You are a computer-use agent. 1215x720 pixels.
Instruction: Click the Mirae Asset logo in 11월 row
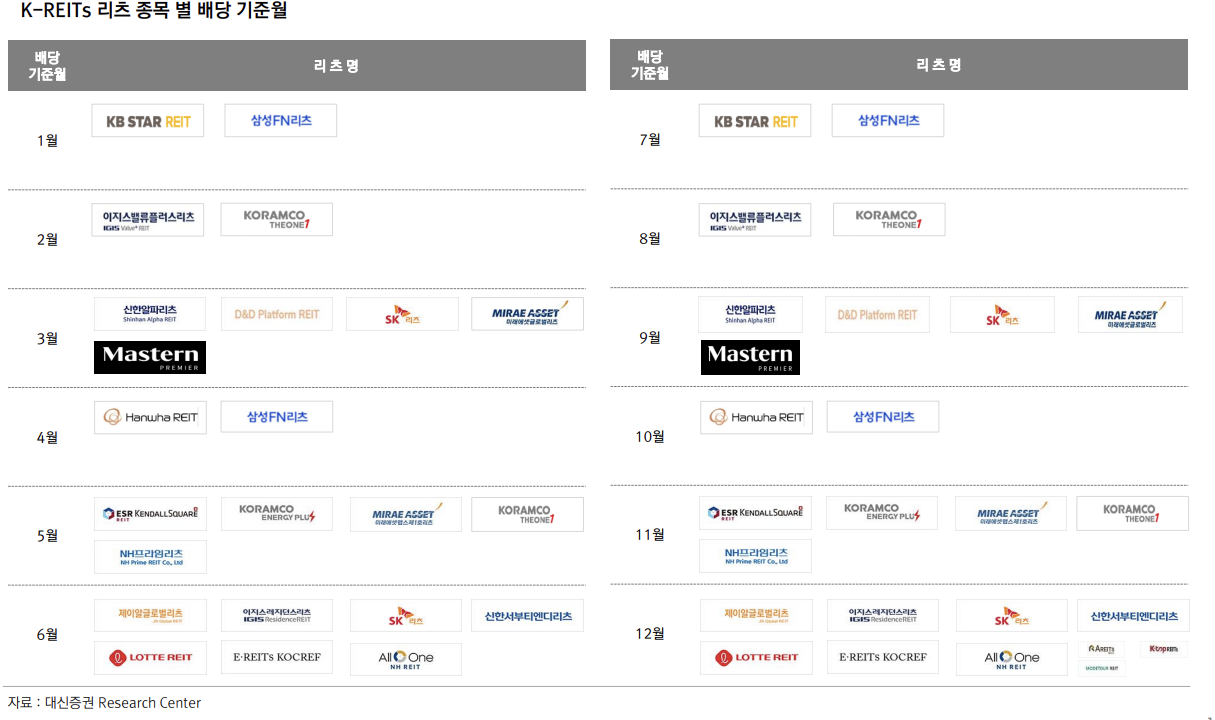(x=1011, y=513)
